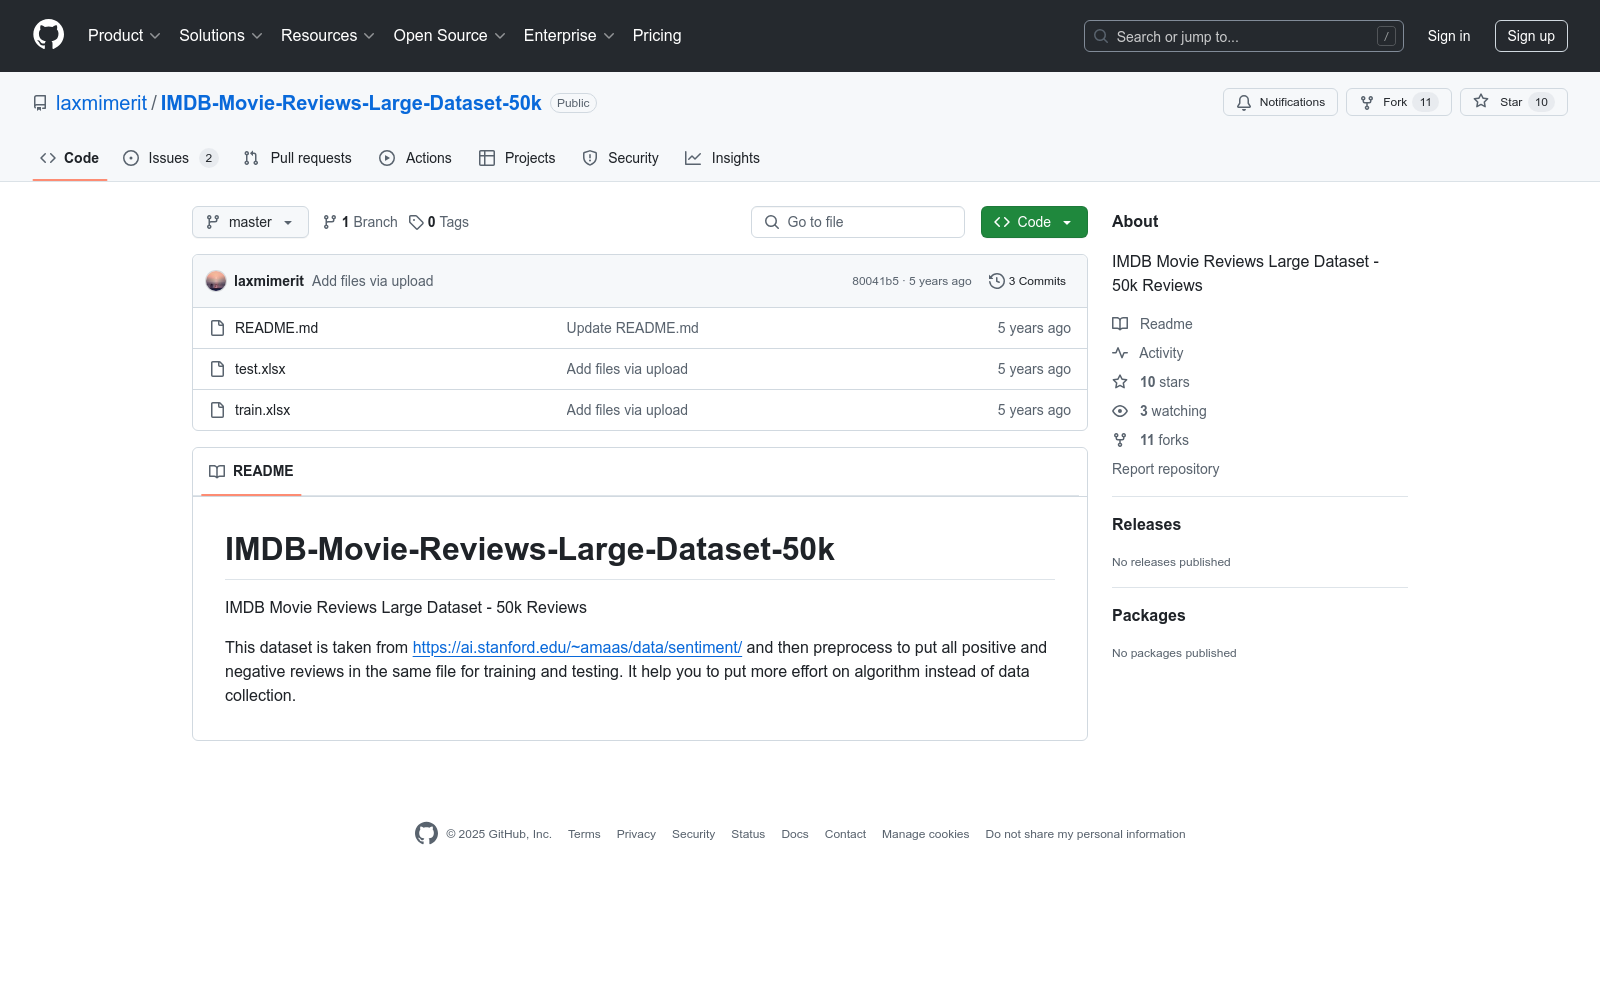Expand the Open Source menu
Viewport: 1600px width, 1000px height.
tap(450, 36)
